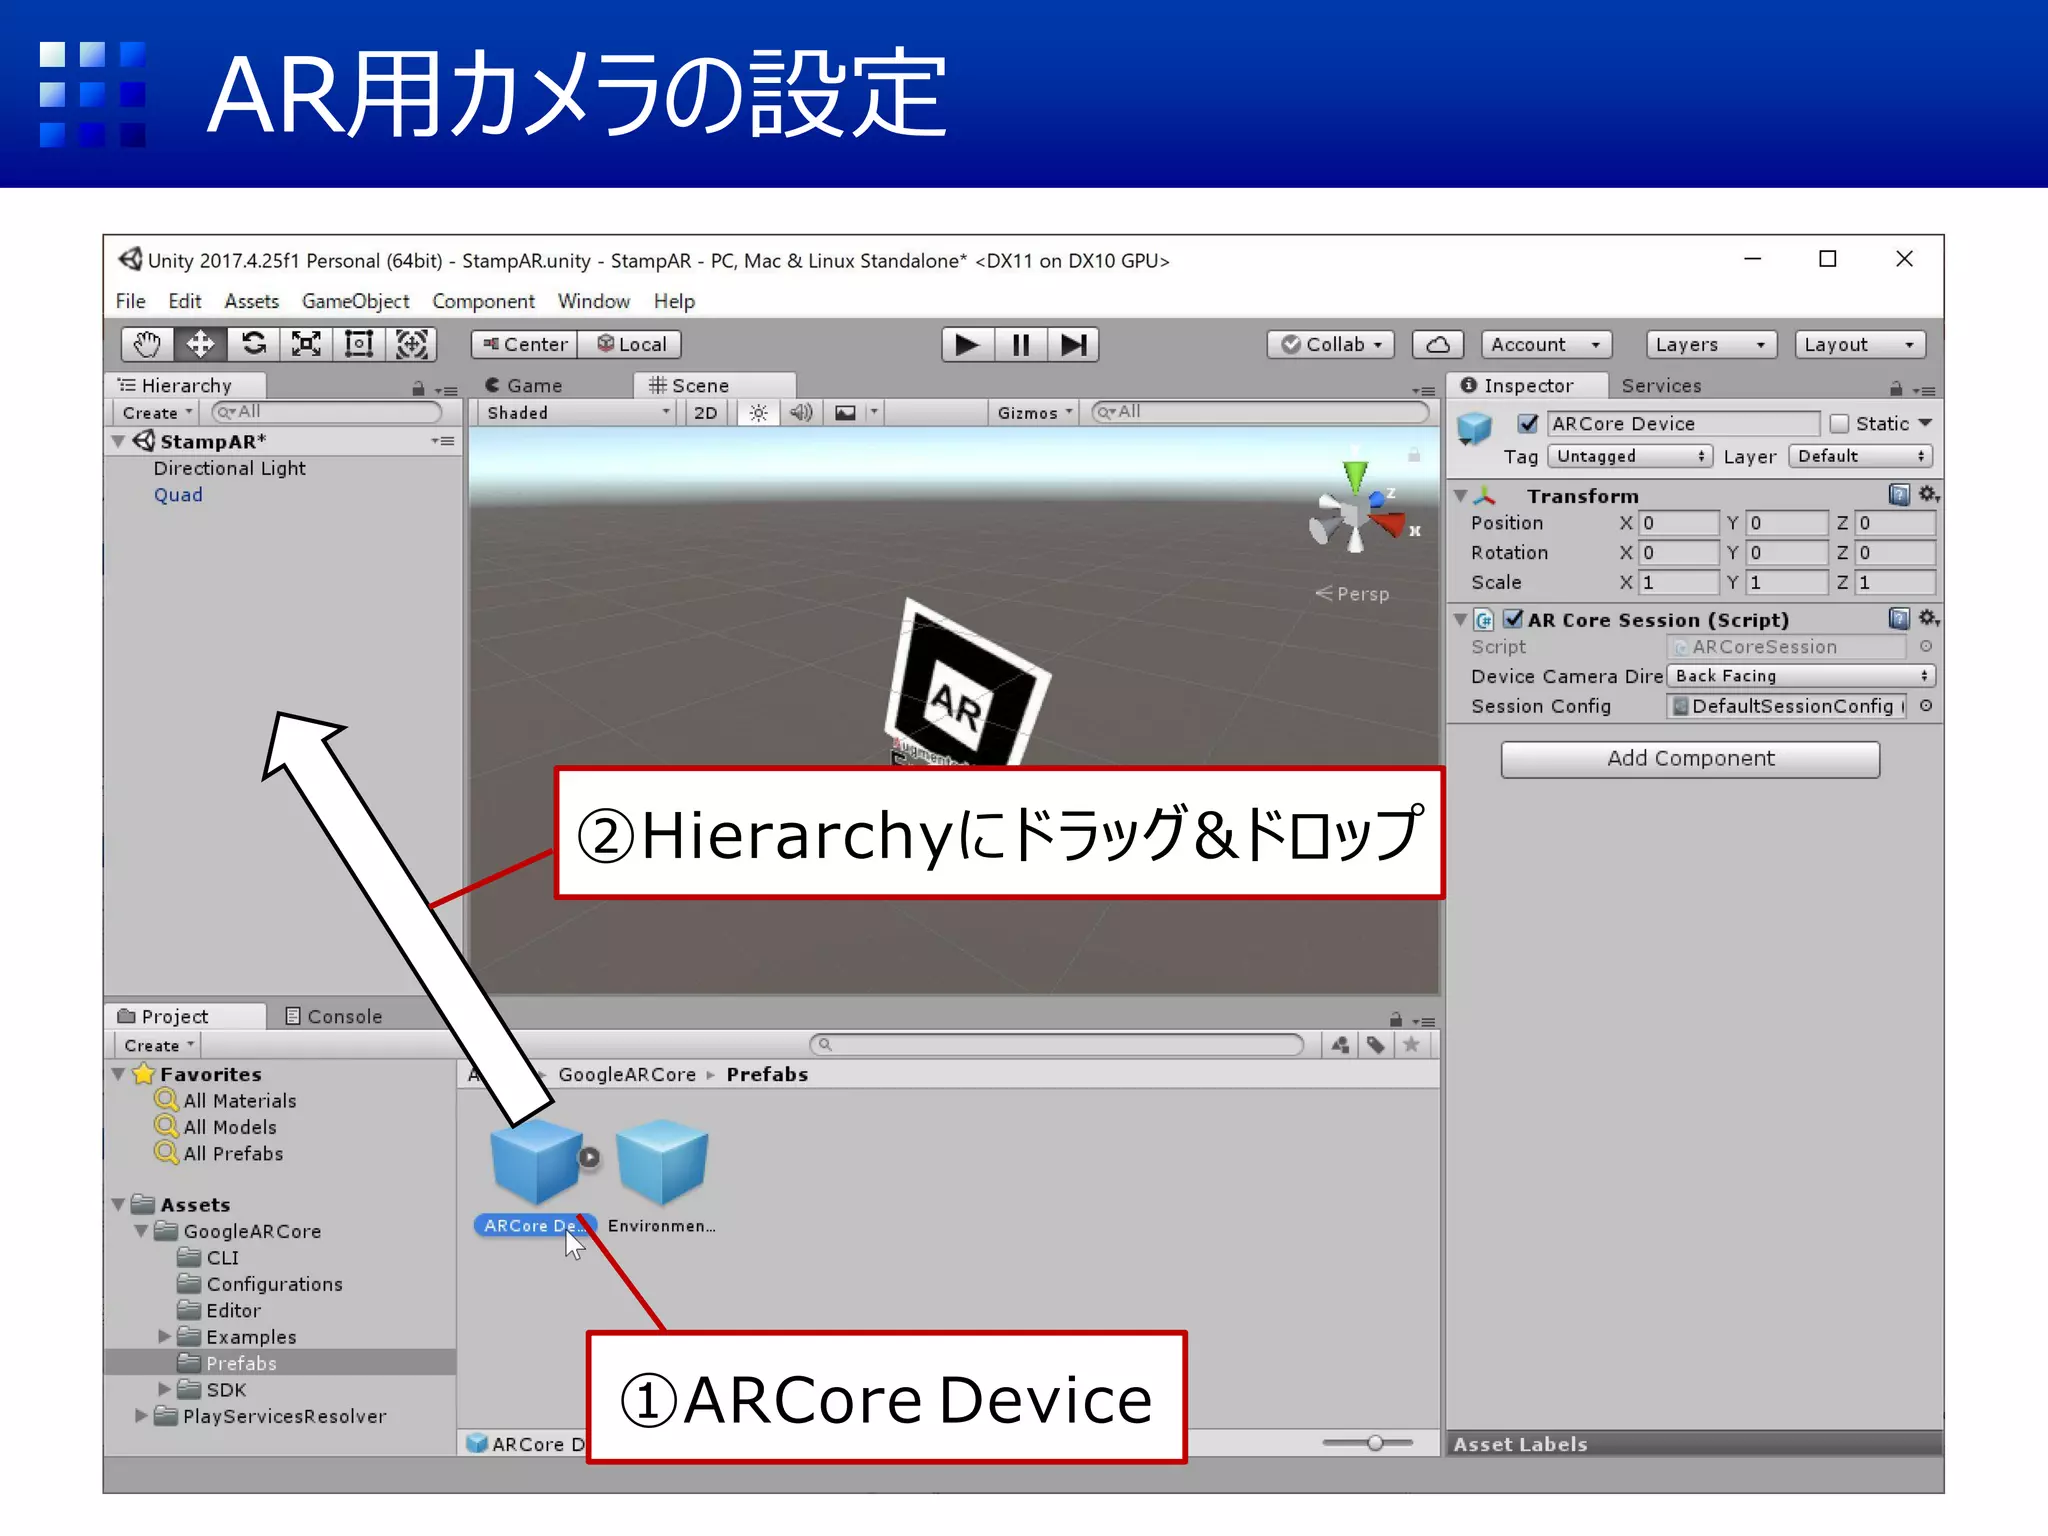Click the Pause button

[1021, 345]
